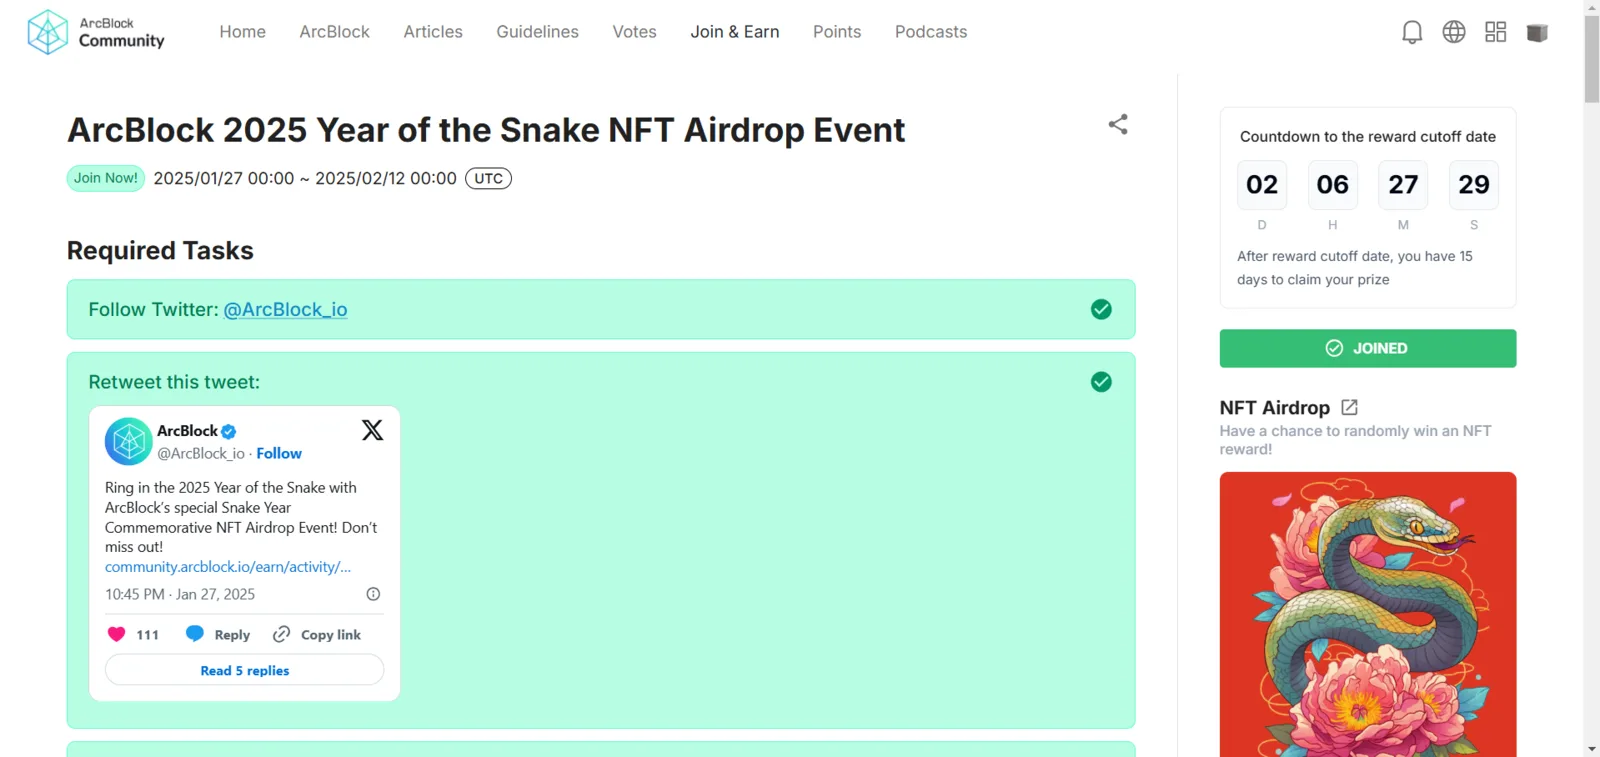Screen dimensions: 1600x757
Task: Click the ArcBlock Community logo
Action: pos(96,32)
